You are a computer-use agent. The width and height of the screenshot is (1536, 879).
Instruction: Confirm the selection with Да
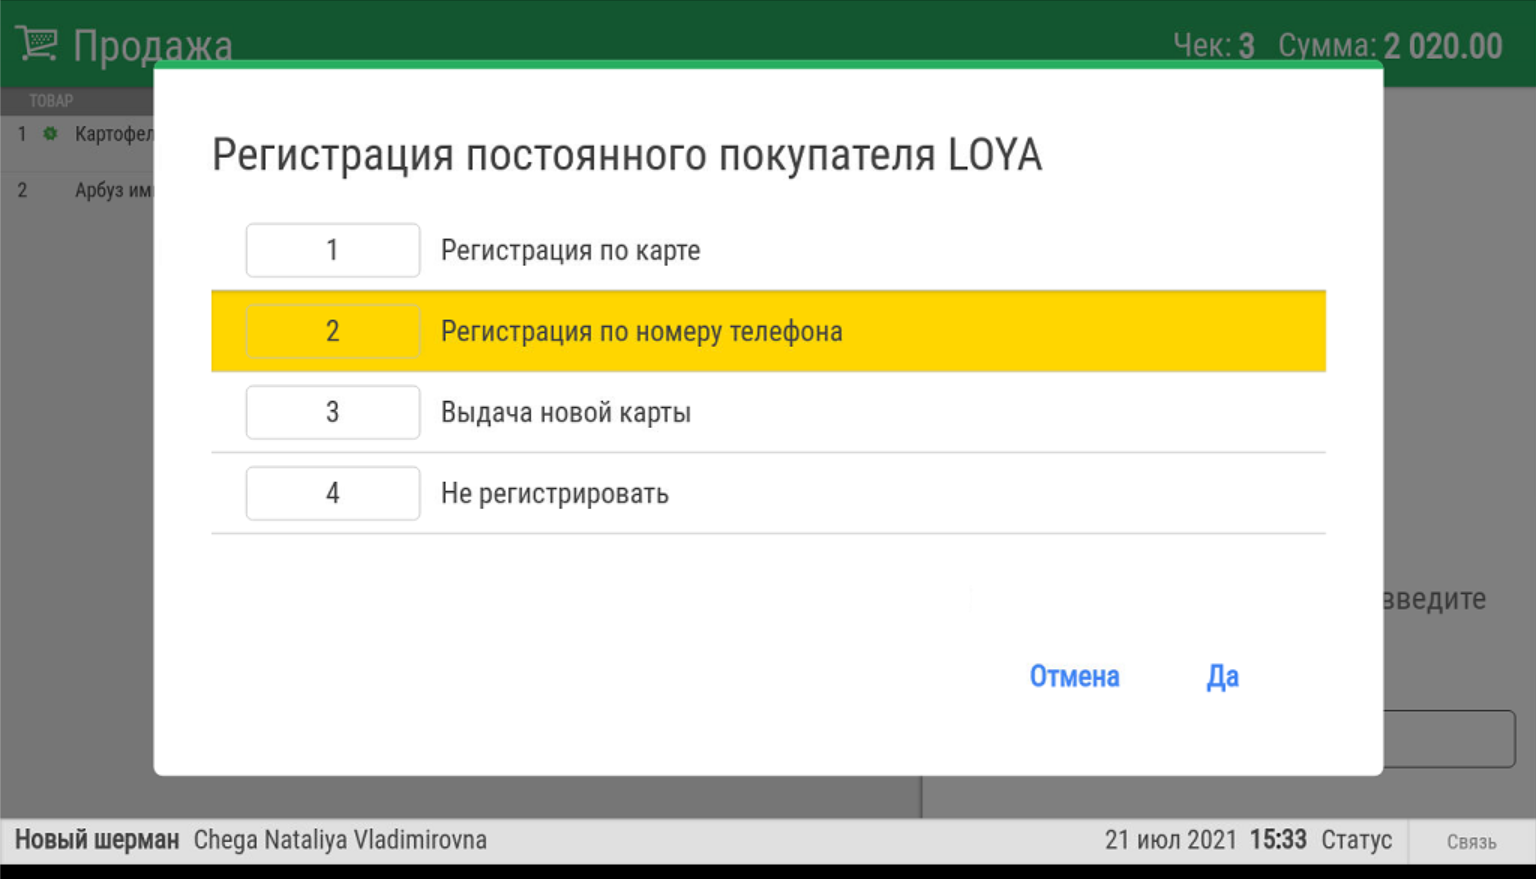click(1222, 676)
